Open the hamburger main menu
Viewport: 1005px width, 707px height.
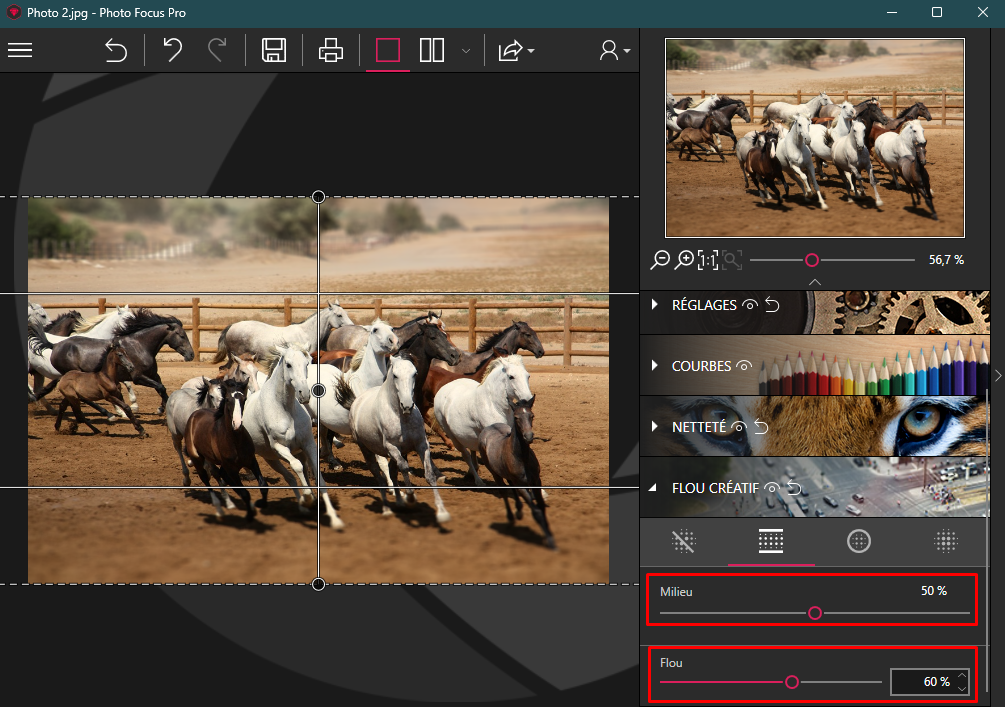pyautogui.click(x=20, y=50)
